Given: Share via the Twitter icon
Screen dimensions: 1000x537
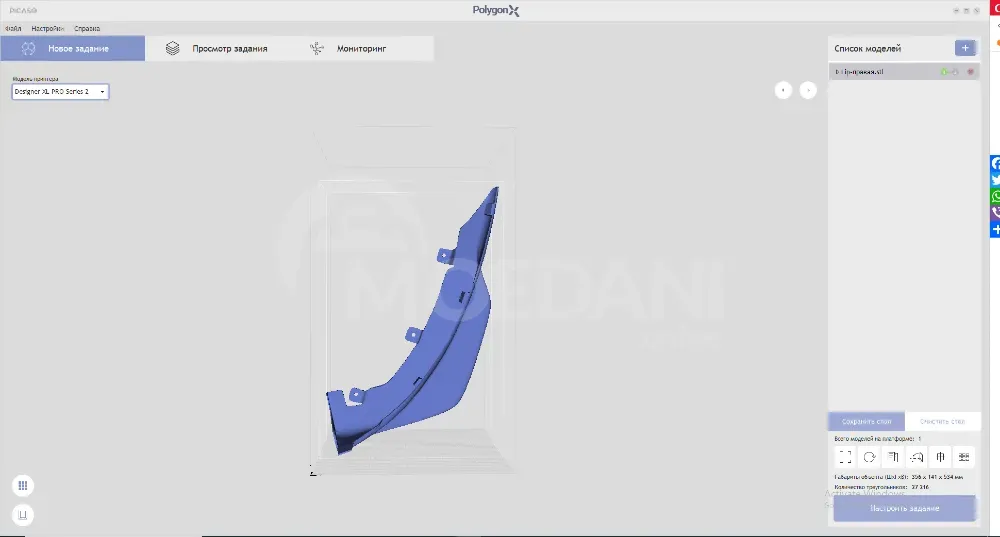Looking at the screenshot, I should click(995, 180).
